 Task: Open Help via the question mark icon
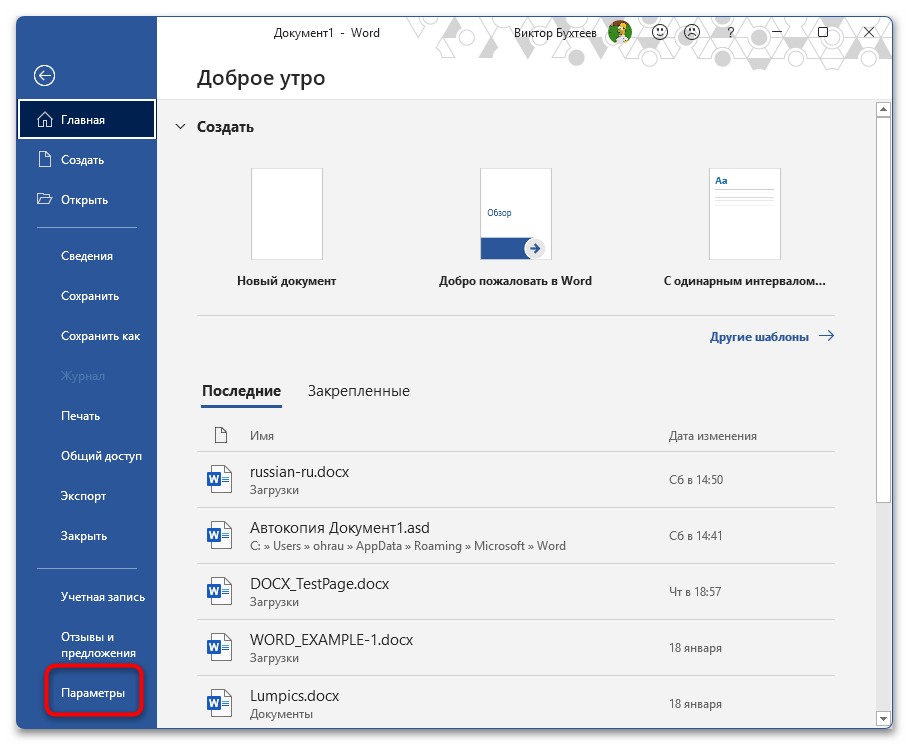coord(730,32)
